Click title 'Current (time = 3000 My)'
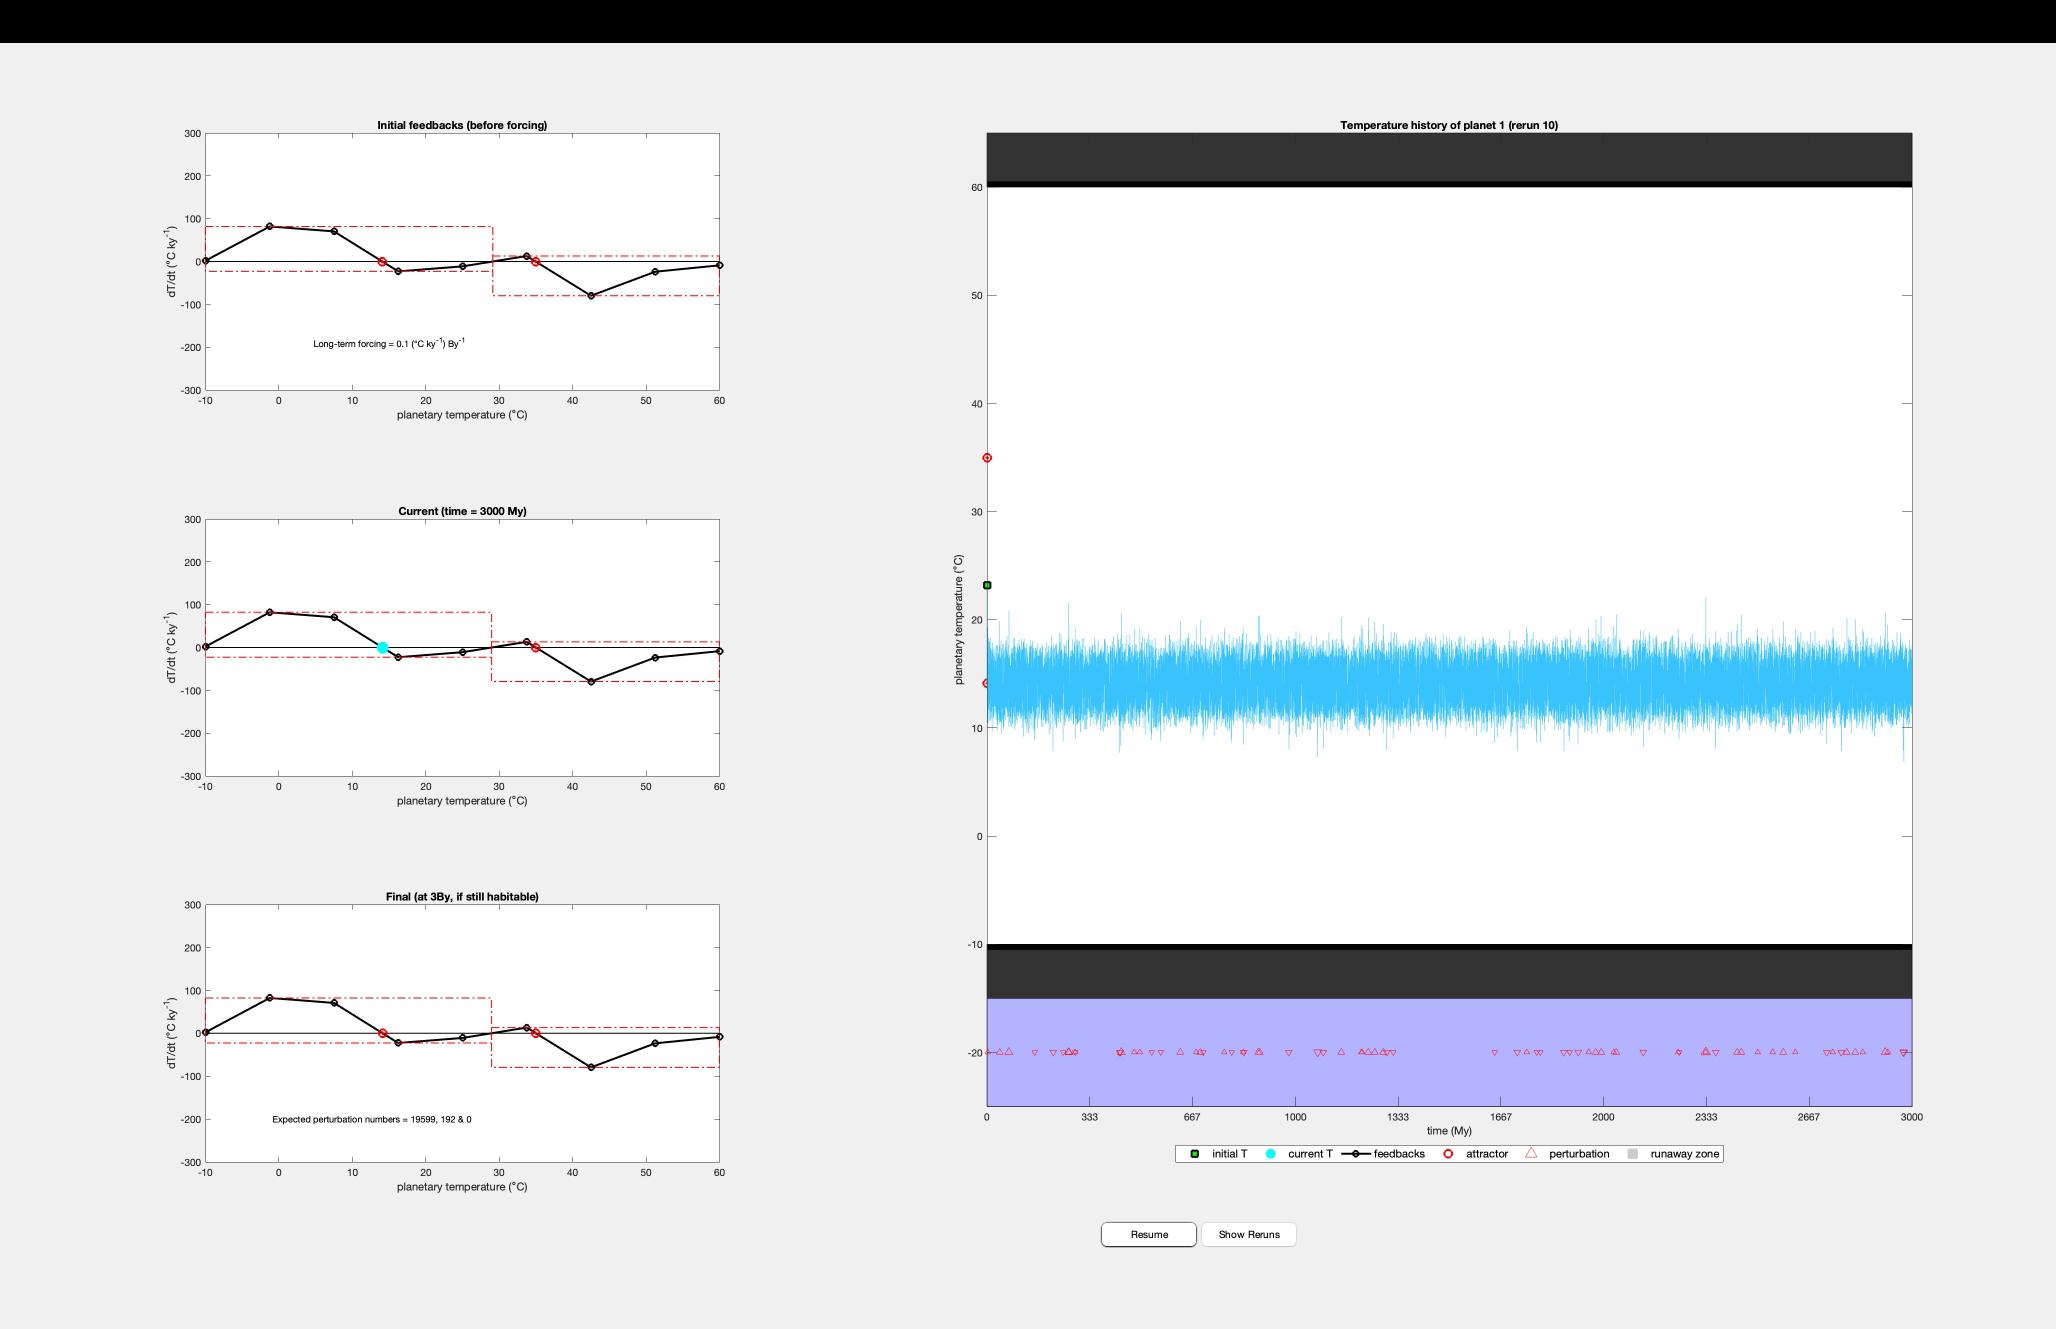This screenshot has width=2056, height=1329. 462,511
